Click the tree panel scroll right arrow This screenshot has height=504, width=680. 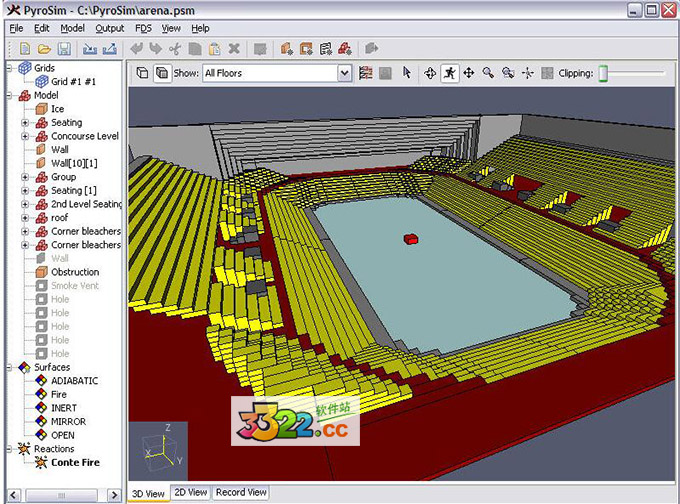(114, 495)
